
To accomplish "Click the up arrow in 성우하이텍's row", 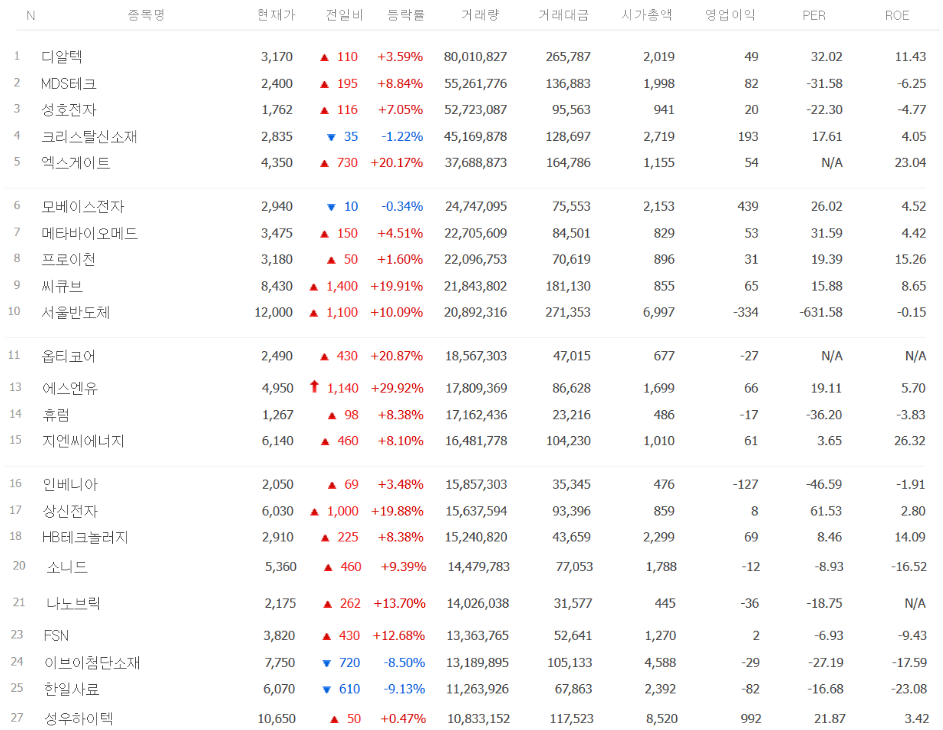I will [334, 719].
